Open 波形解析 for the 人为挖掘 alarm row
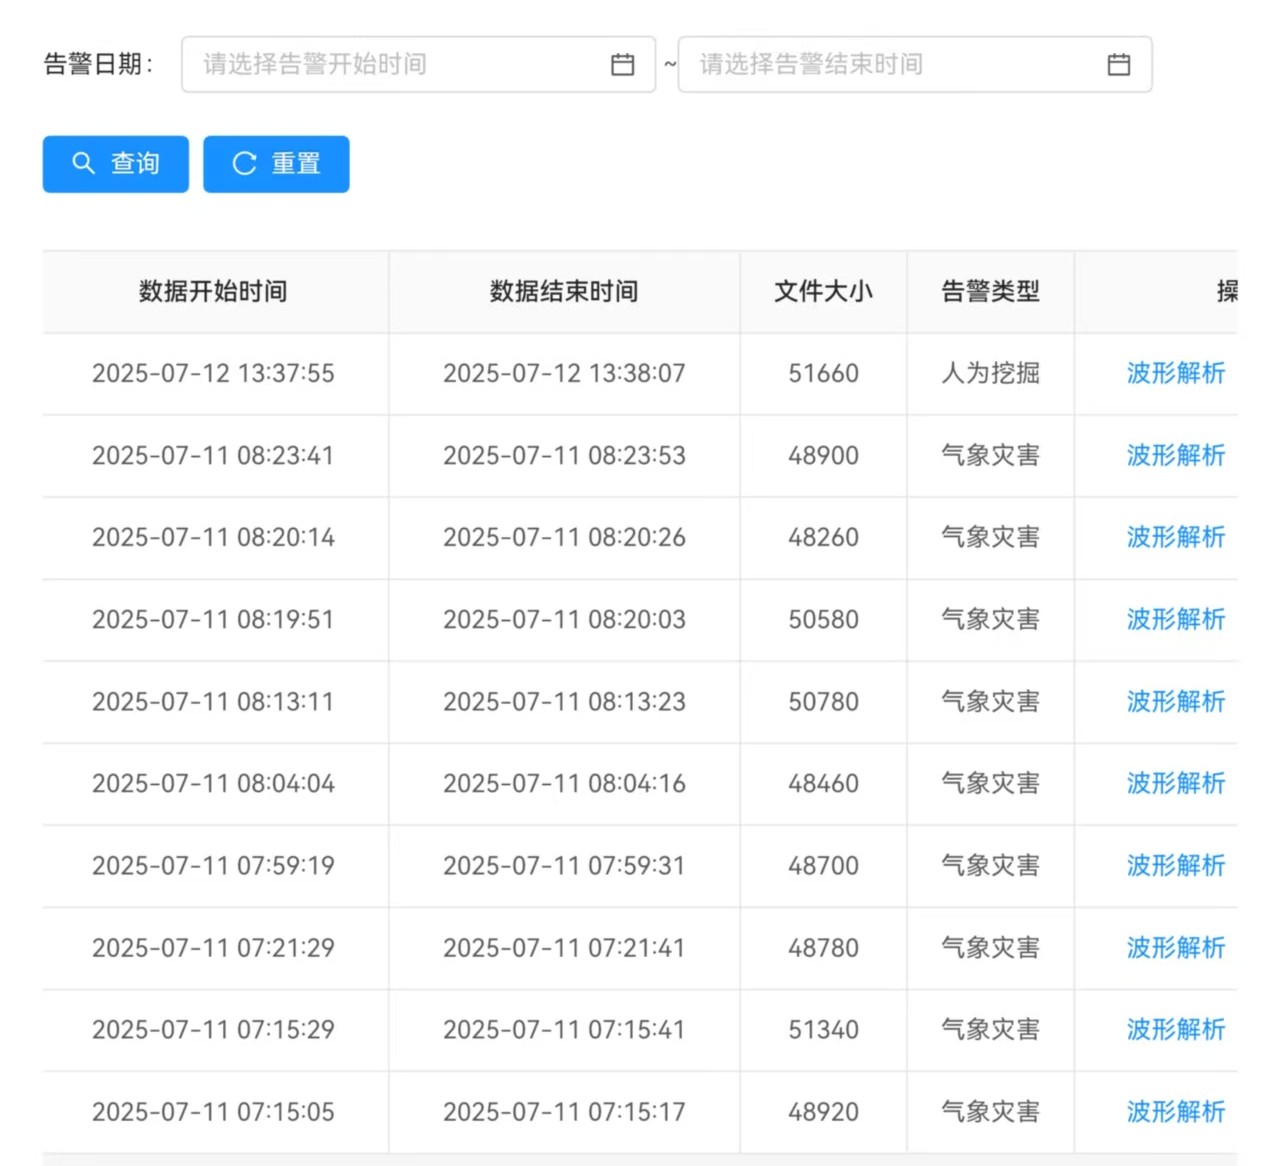Screen dimensions: 1275x1166 point(1176,373)
